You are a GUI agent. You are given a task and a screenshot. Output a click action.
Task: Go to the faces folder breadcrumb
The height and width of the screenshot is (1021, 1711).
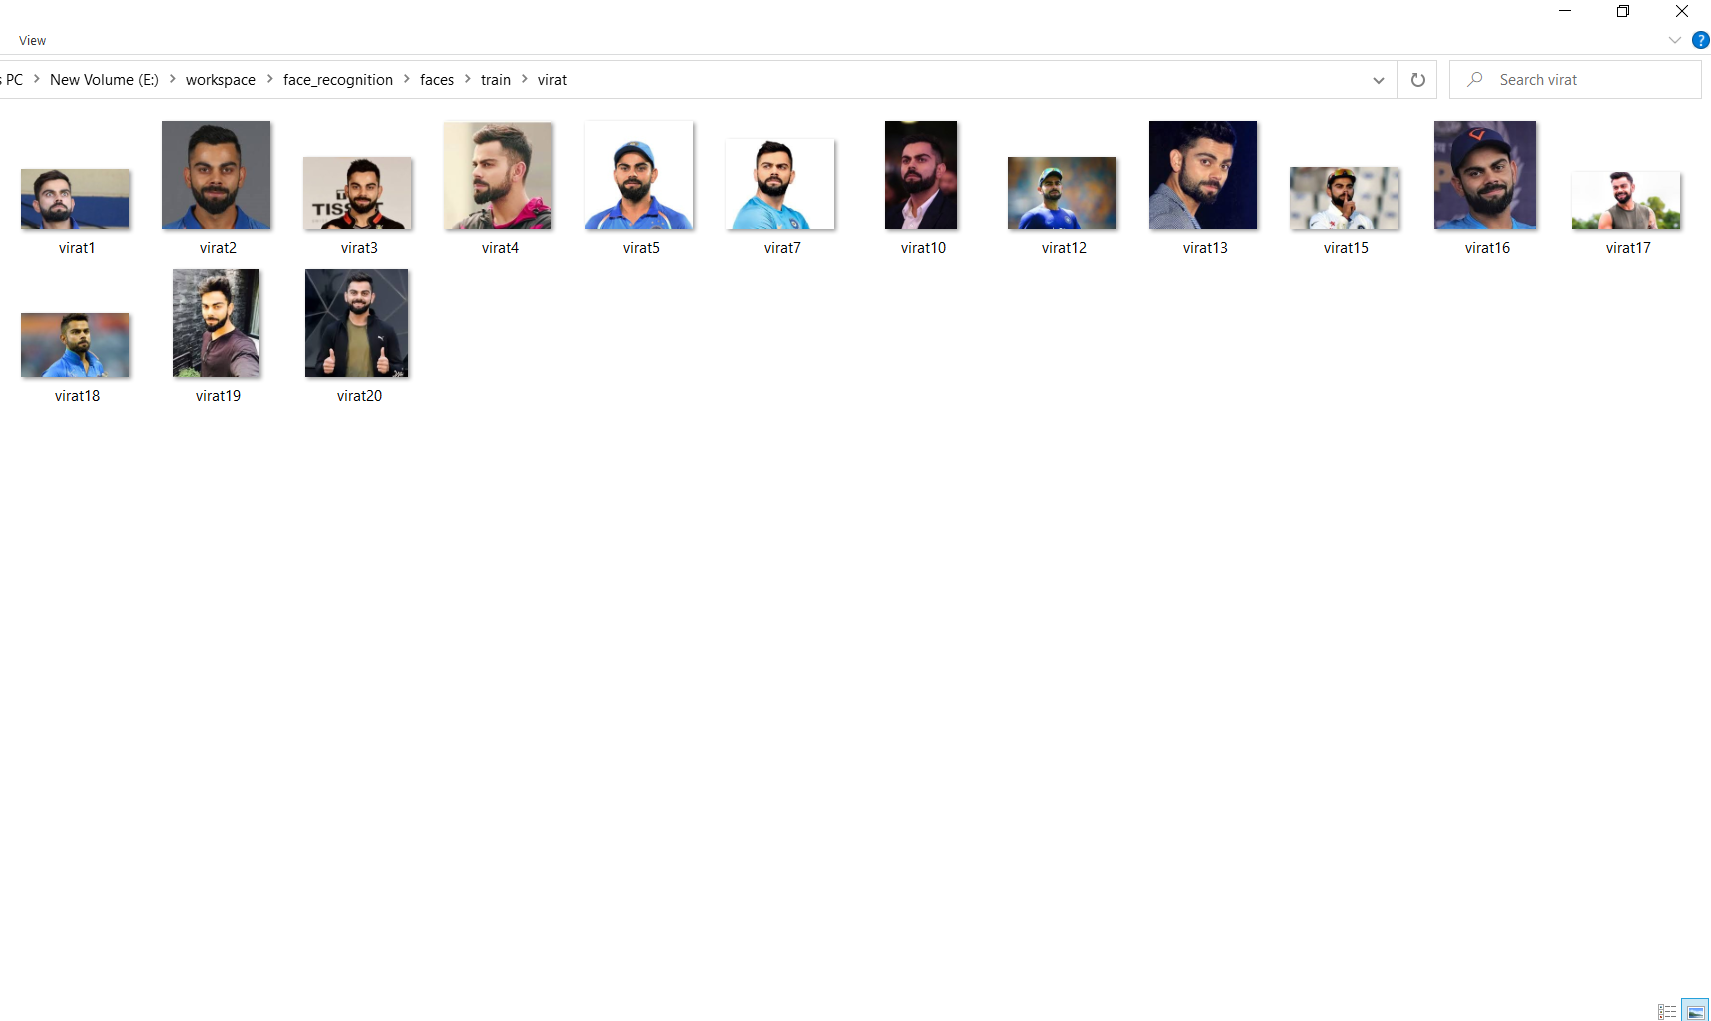coord(437,80)
